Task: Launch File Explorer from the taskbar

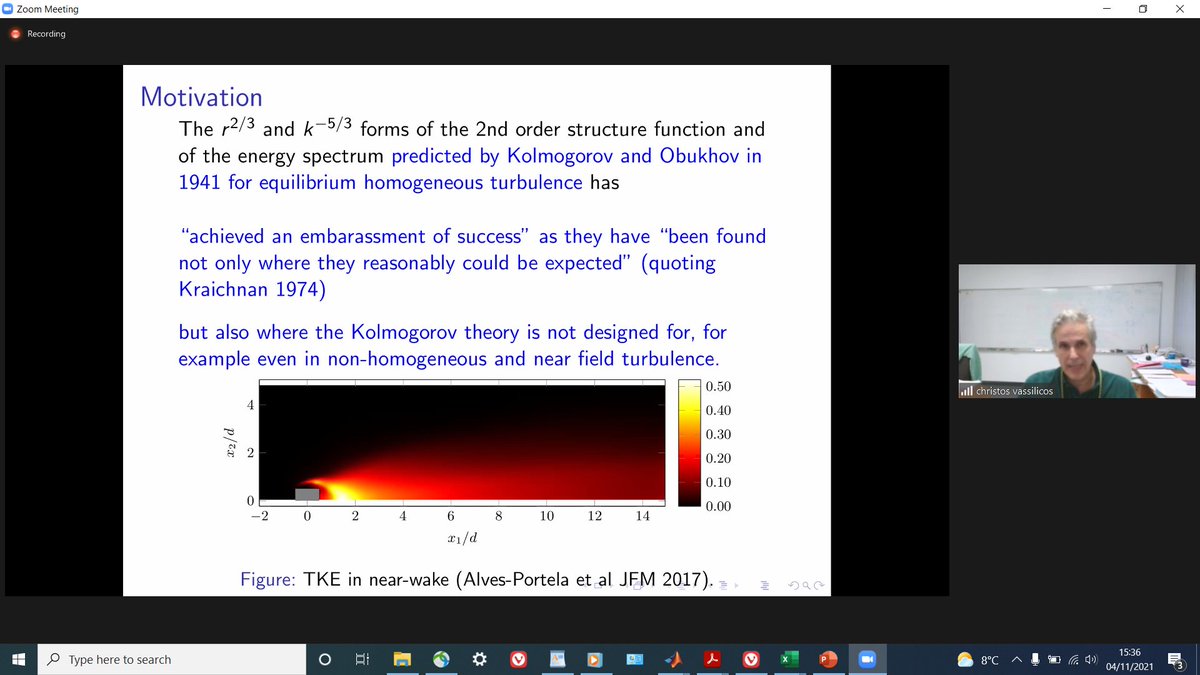Action: [x=402, y=659]
